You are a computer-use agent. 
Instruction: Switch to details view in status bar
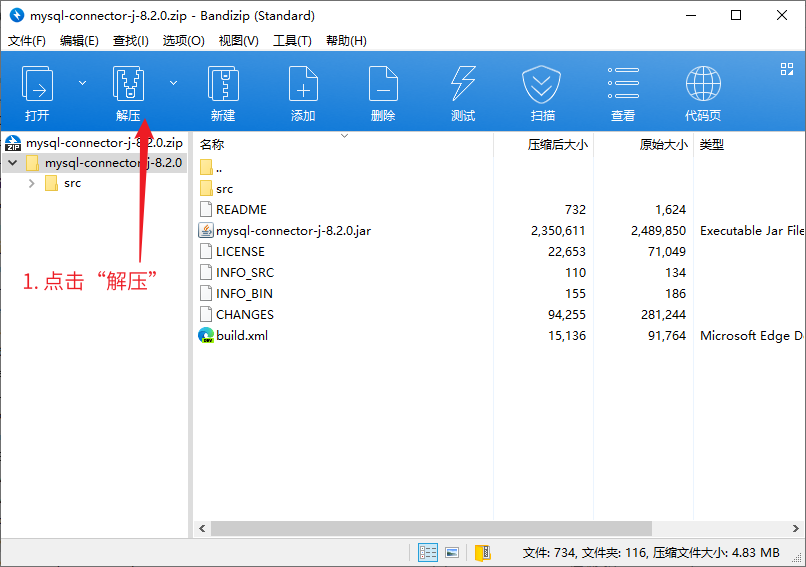pyautogui.click(x=428, y=552)
